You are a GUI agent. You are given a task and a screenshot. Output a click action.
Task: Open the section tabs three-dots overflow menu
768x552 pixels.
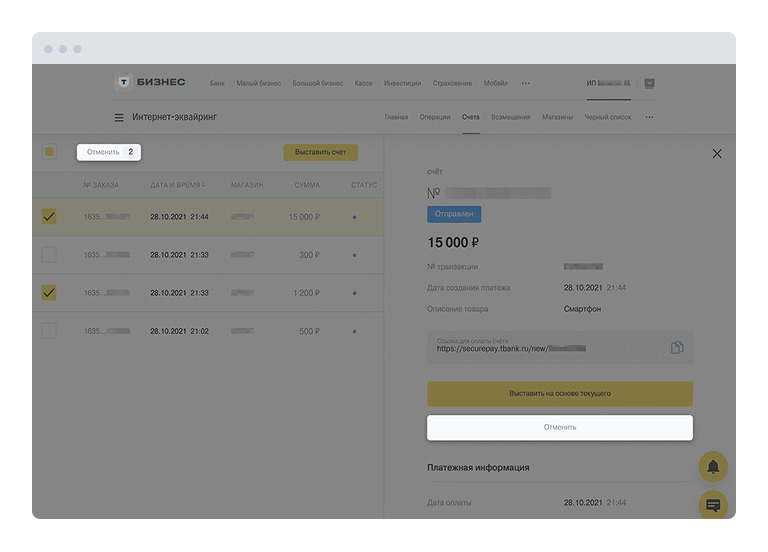[649, 117]
